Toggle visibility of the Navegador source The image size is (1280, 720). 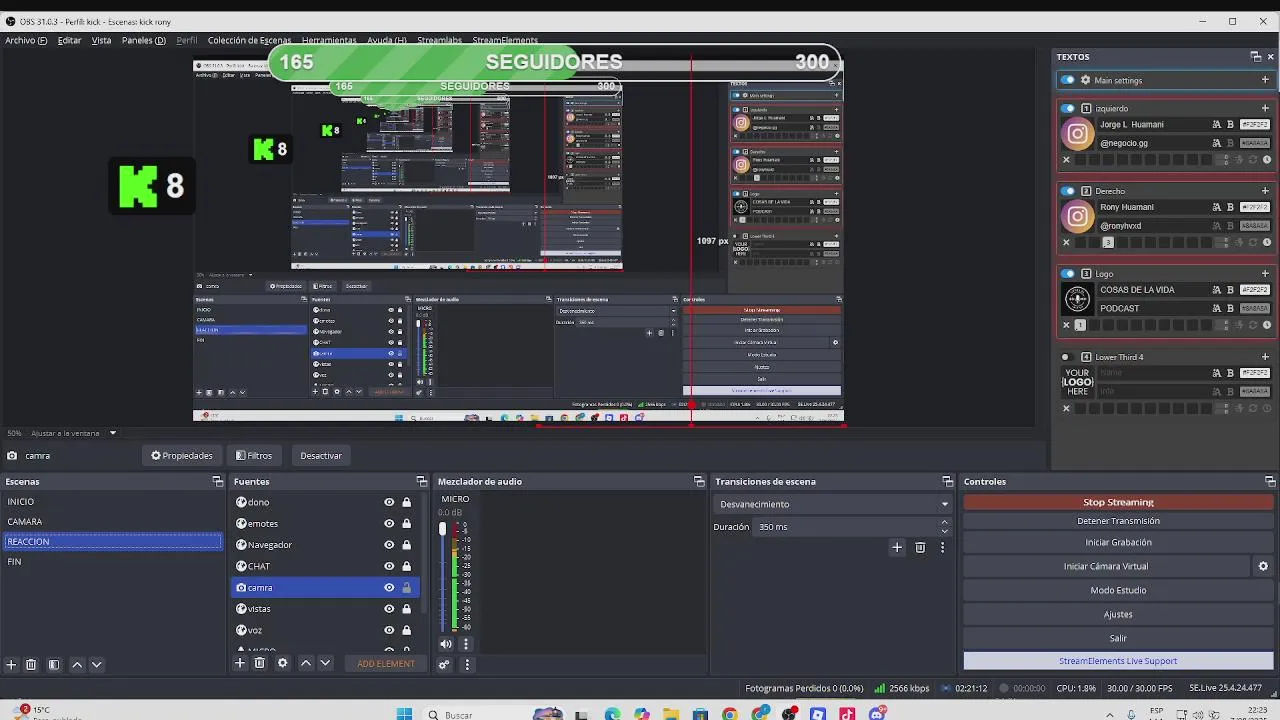(389, 545)
